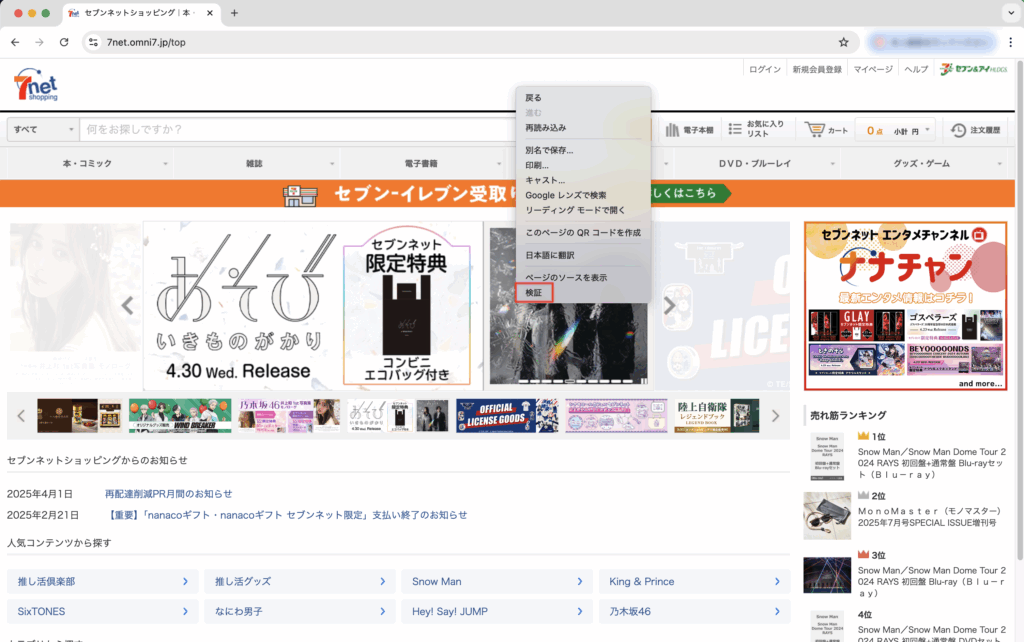
Task: Open the 電子本棚 bookshelf icon
Action: pyautogui.click(x=671, y=130)
